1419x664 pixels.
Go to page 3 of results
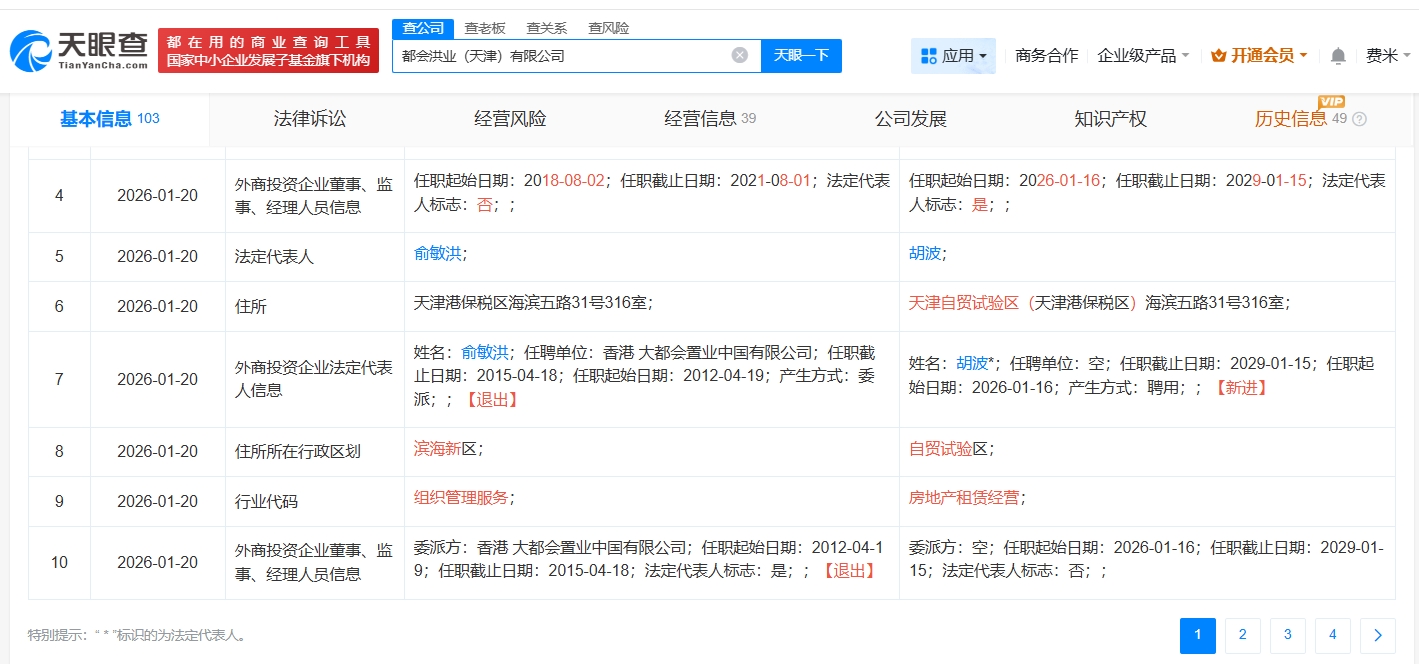click(x=1288, y=635)
